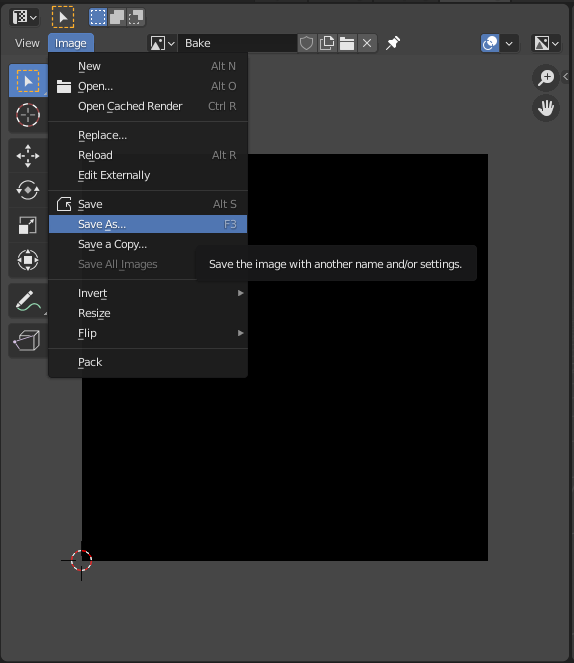
Task: Click the pan hand icon
Action: 546,108
